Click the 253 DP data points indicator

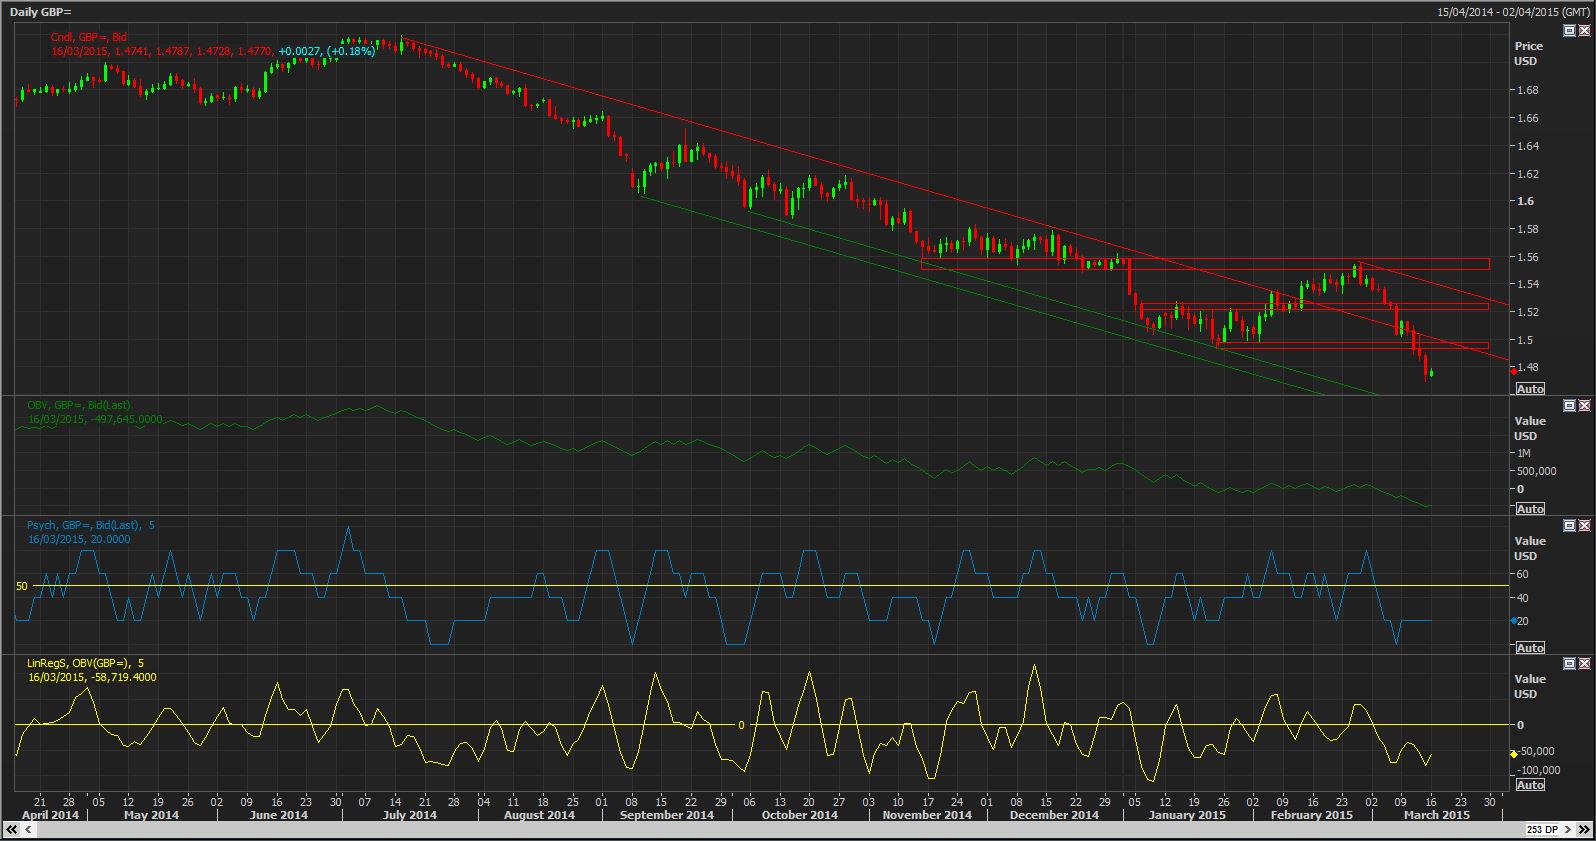pyautogui.click(x=1543, y=830)
